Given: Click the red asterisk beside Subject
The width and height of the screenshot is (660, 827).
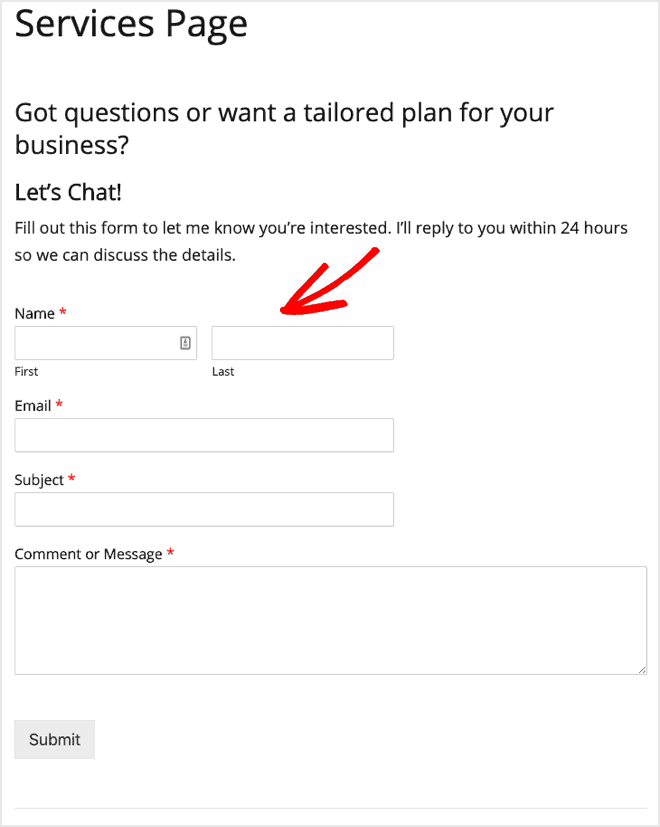Looking at the screenshot, I should (72, 479).
